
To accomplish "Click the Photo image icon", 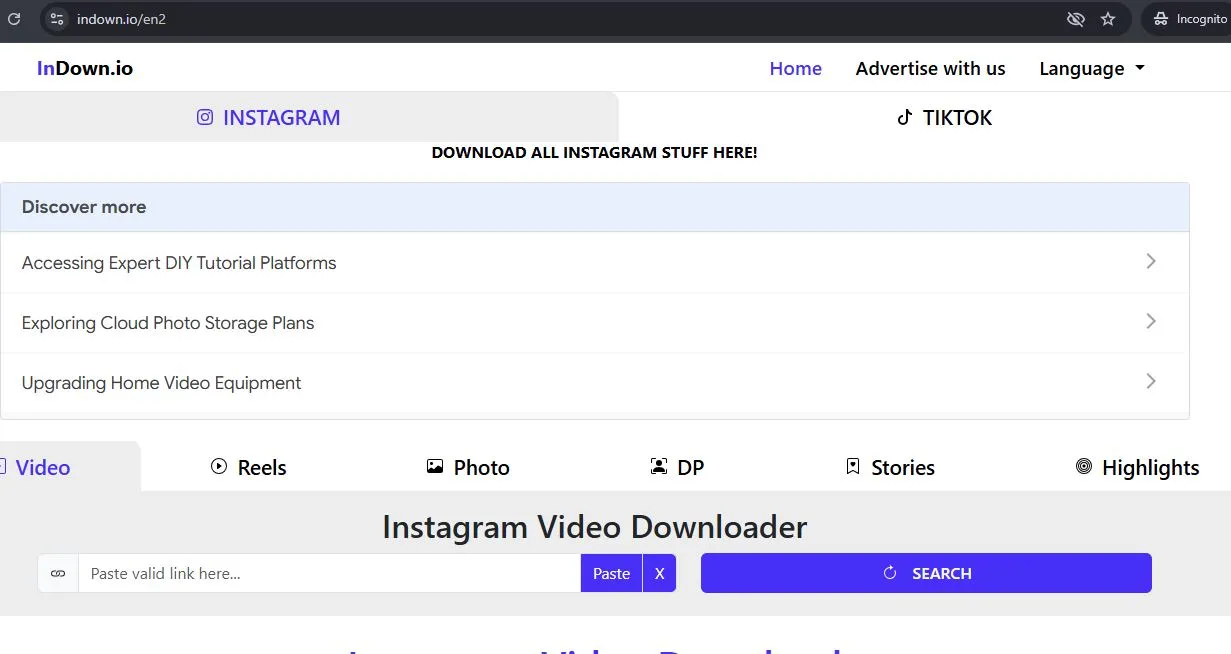I will pyautogui.click(x=435, y=466).
